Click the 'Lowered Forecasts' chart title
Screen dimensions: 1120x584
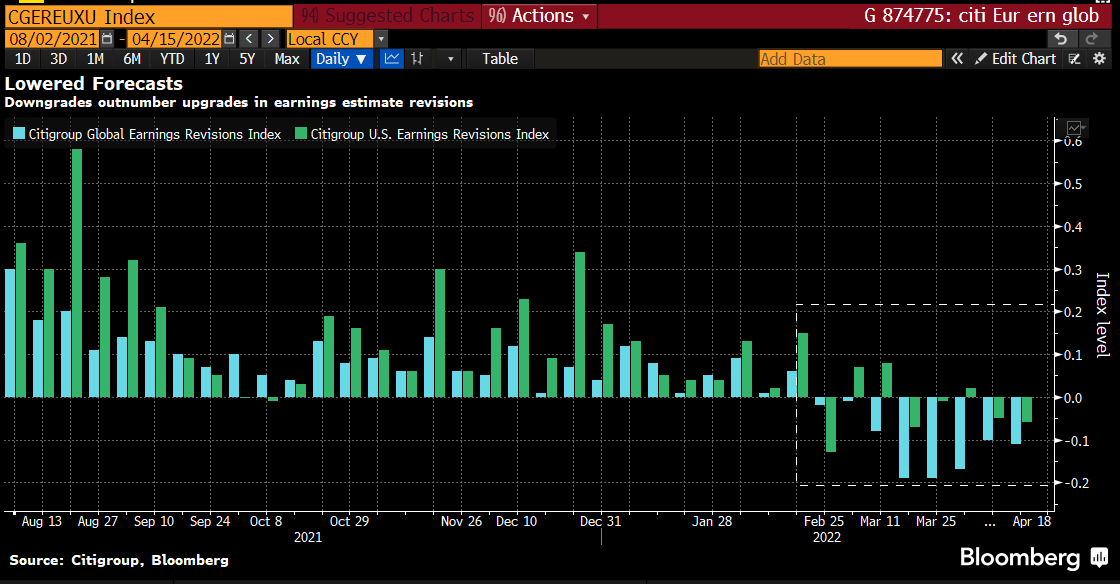(94, 84)
